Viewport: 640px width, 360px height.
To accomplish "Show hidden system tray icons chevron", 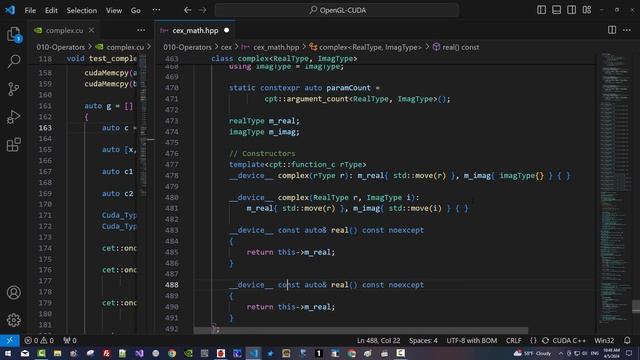I will pyautogui.click(x=560, y=353).
